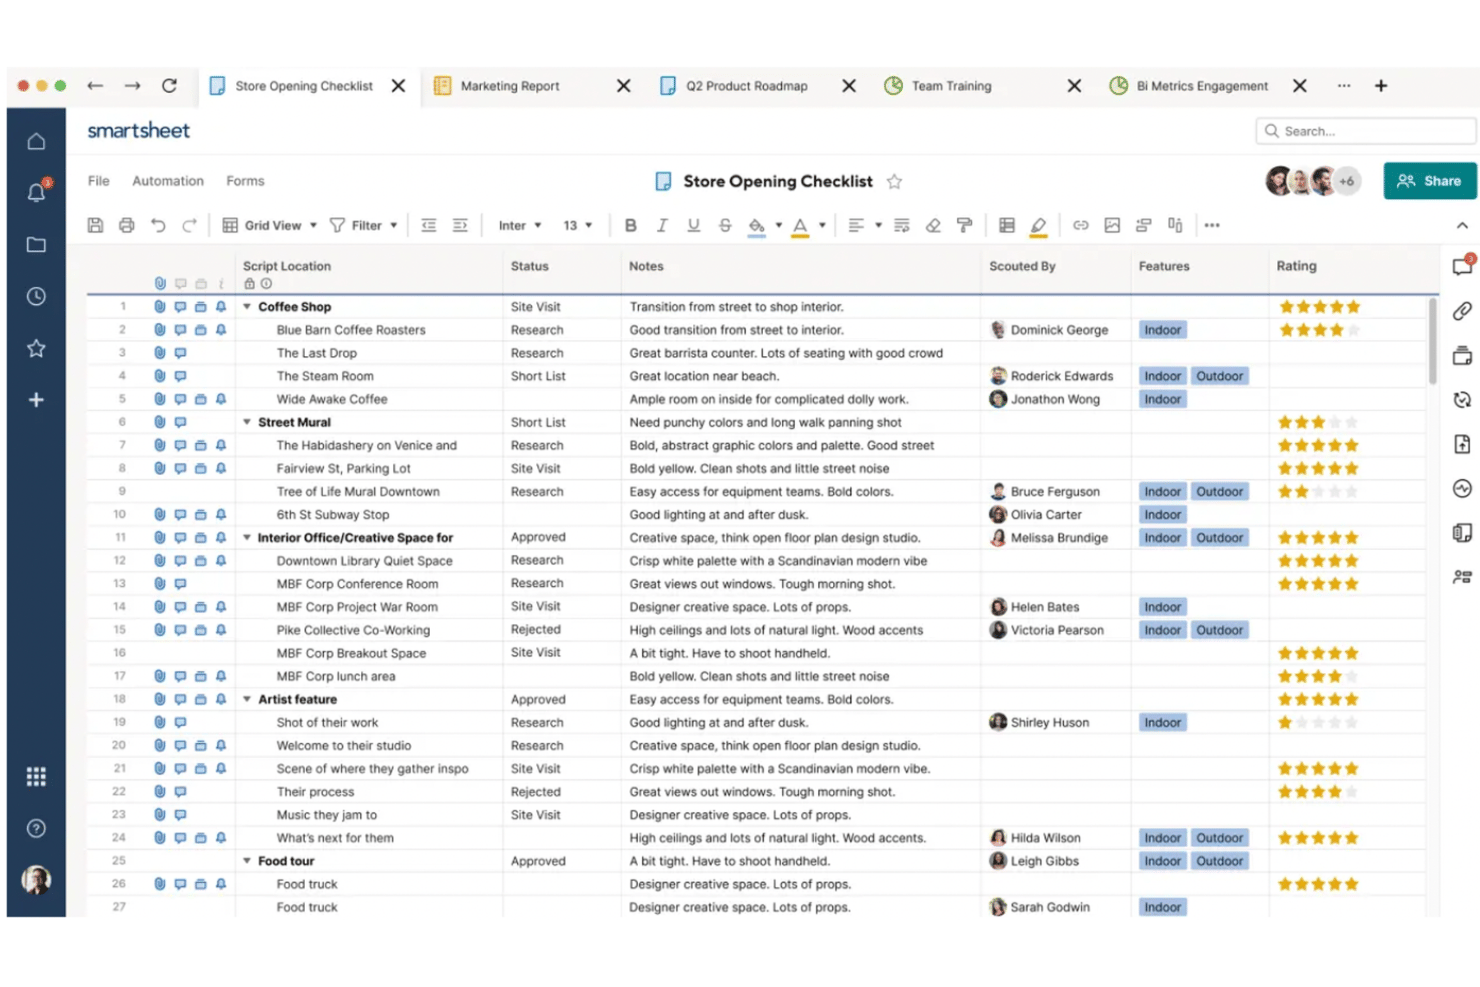
Task: Click the Scouted By column header
Action: (x=1022, y=266)
